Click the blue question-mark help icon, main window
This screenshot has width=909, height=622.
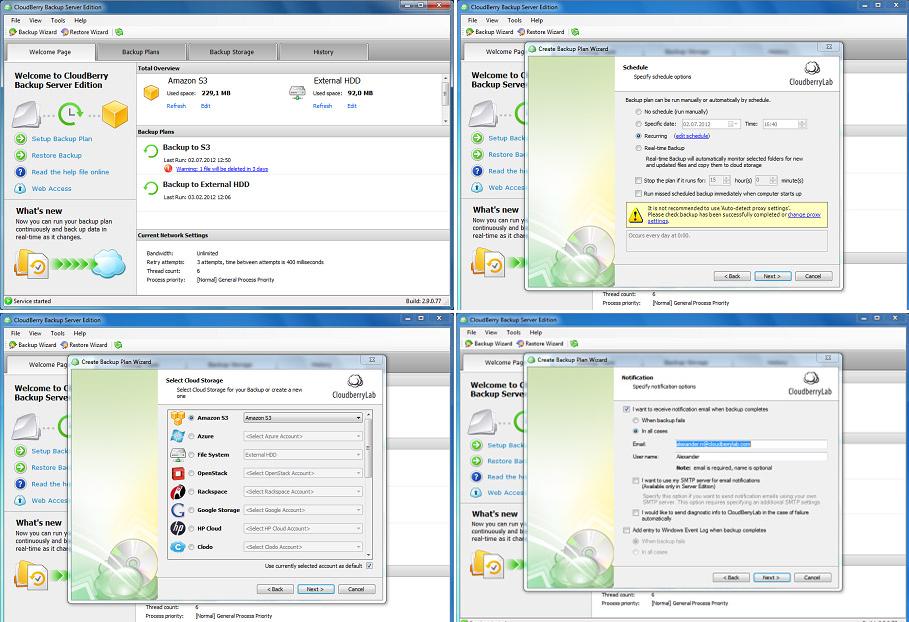(20, 172)
